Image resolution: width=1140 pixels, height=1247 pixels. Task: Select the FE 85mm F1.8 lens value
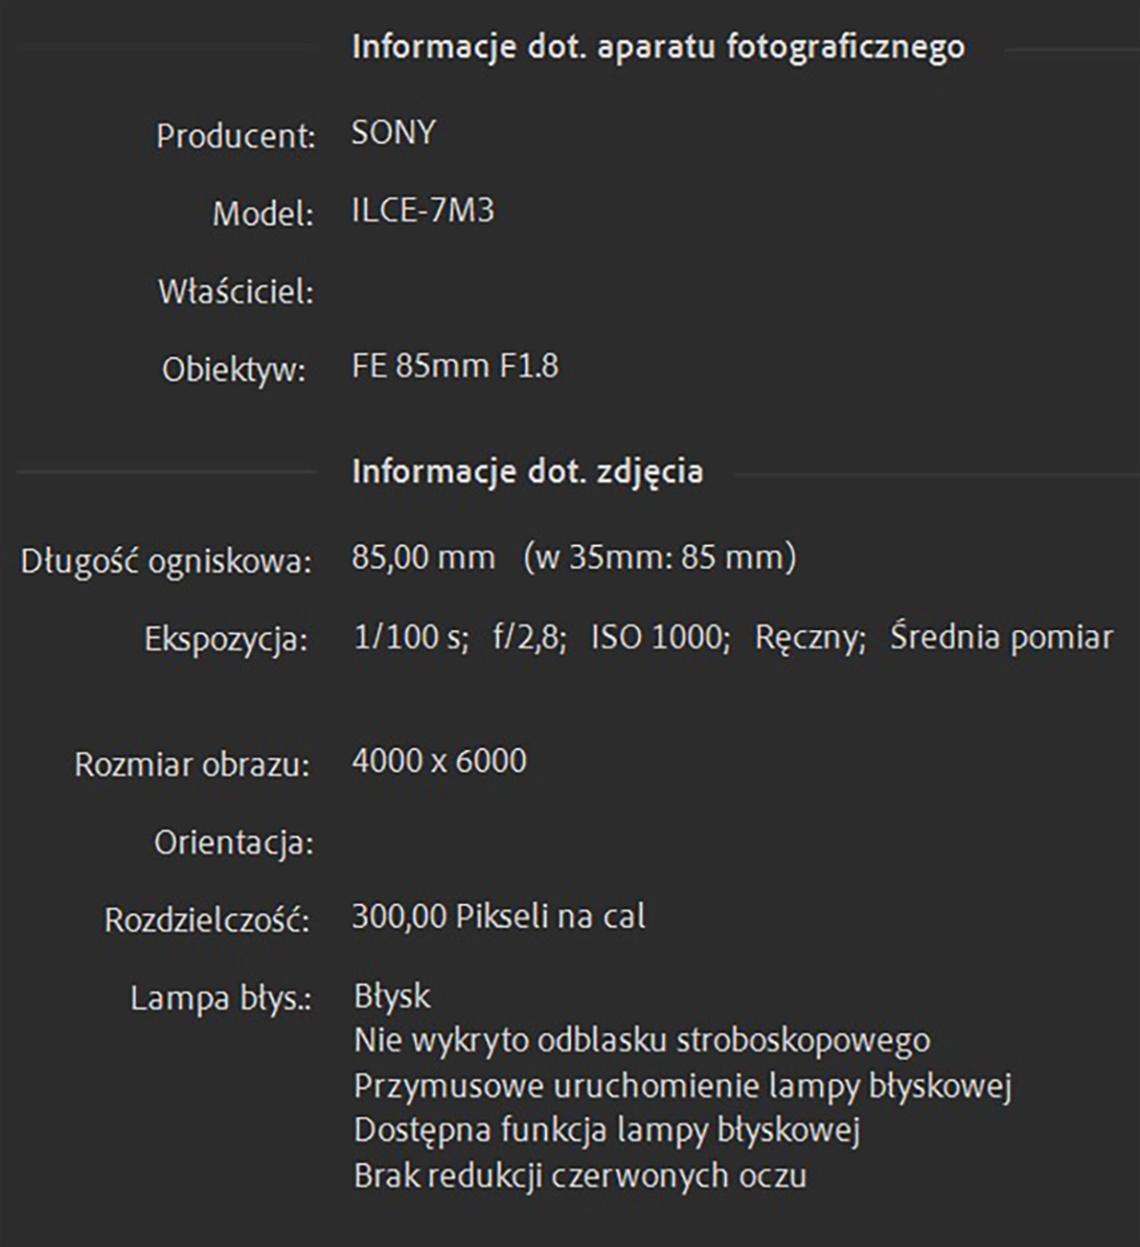point(455,366)
